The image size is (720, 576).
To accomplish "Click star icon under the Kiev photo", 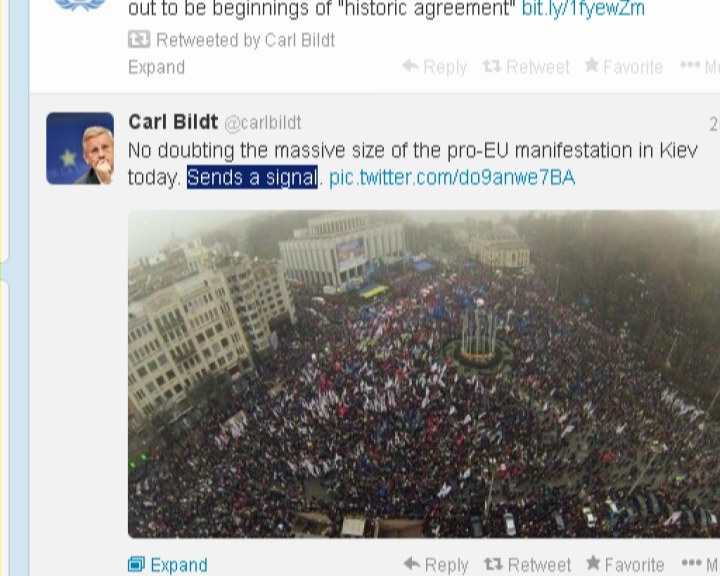I will [x=593, y=563].
